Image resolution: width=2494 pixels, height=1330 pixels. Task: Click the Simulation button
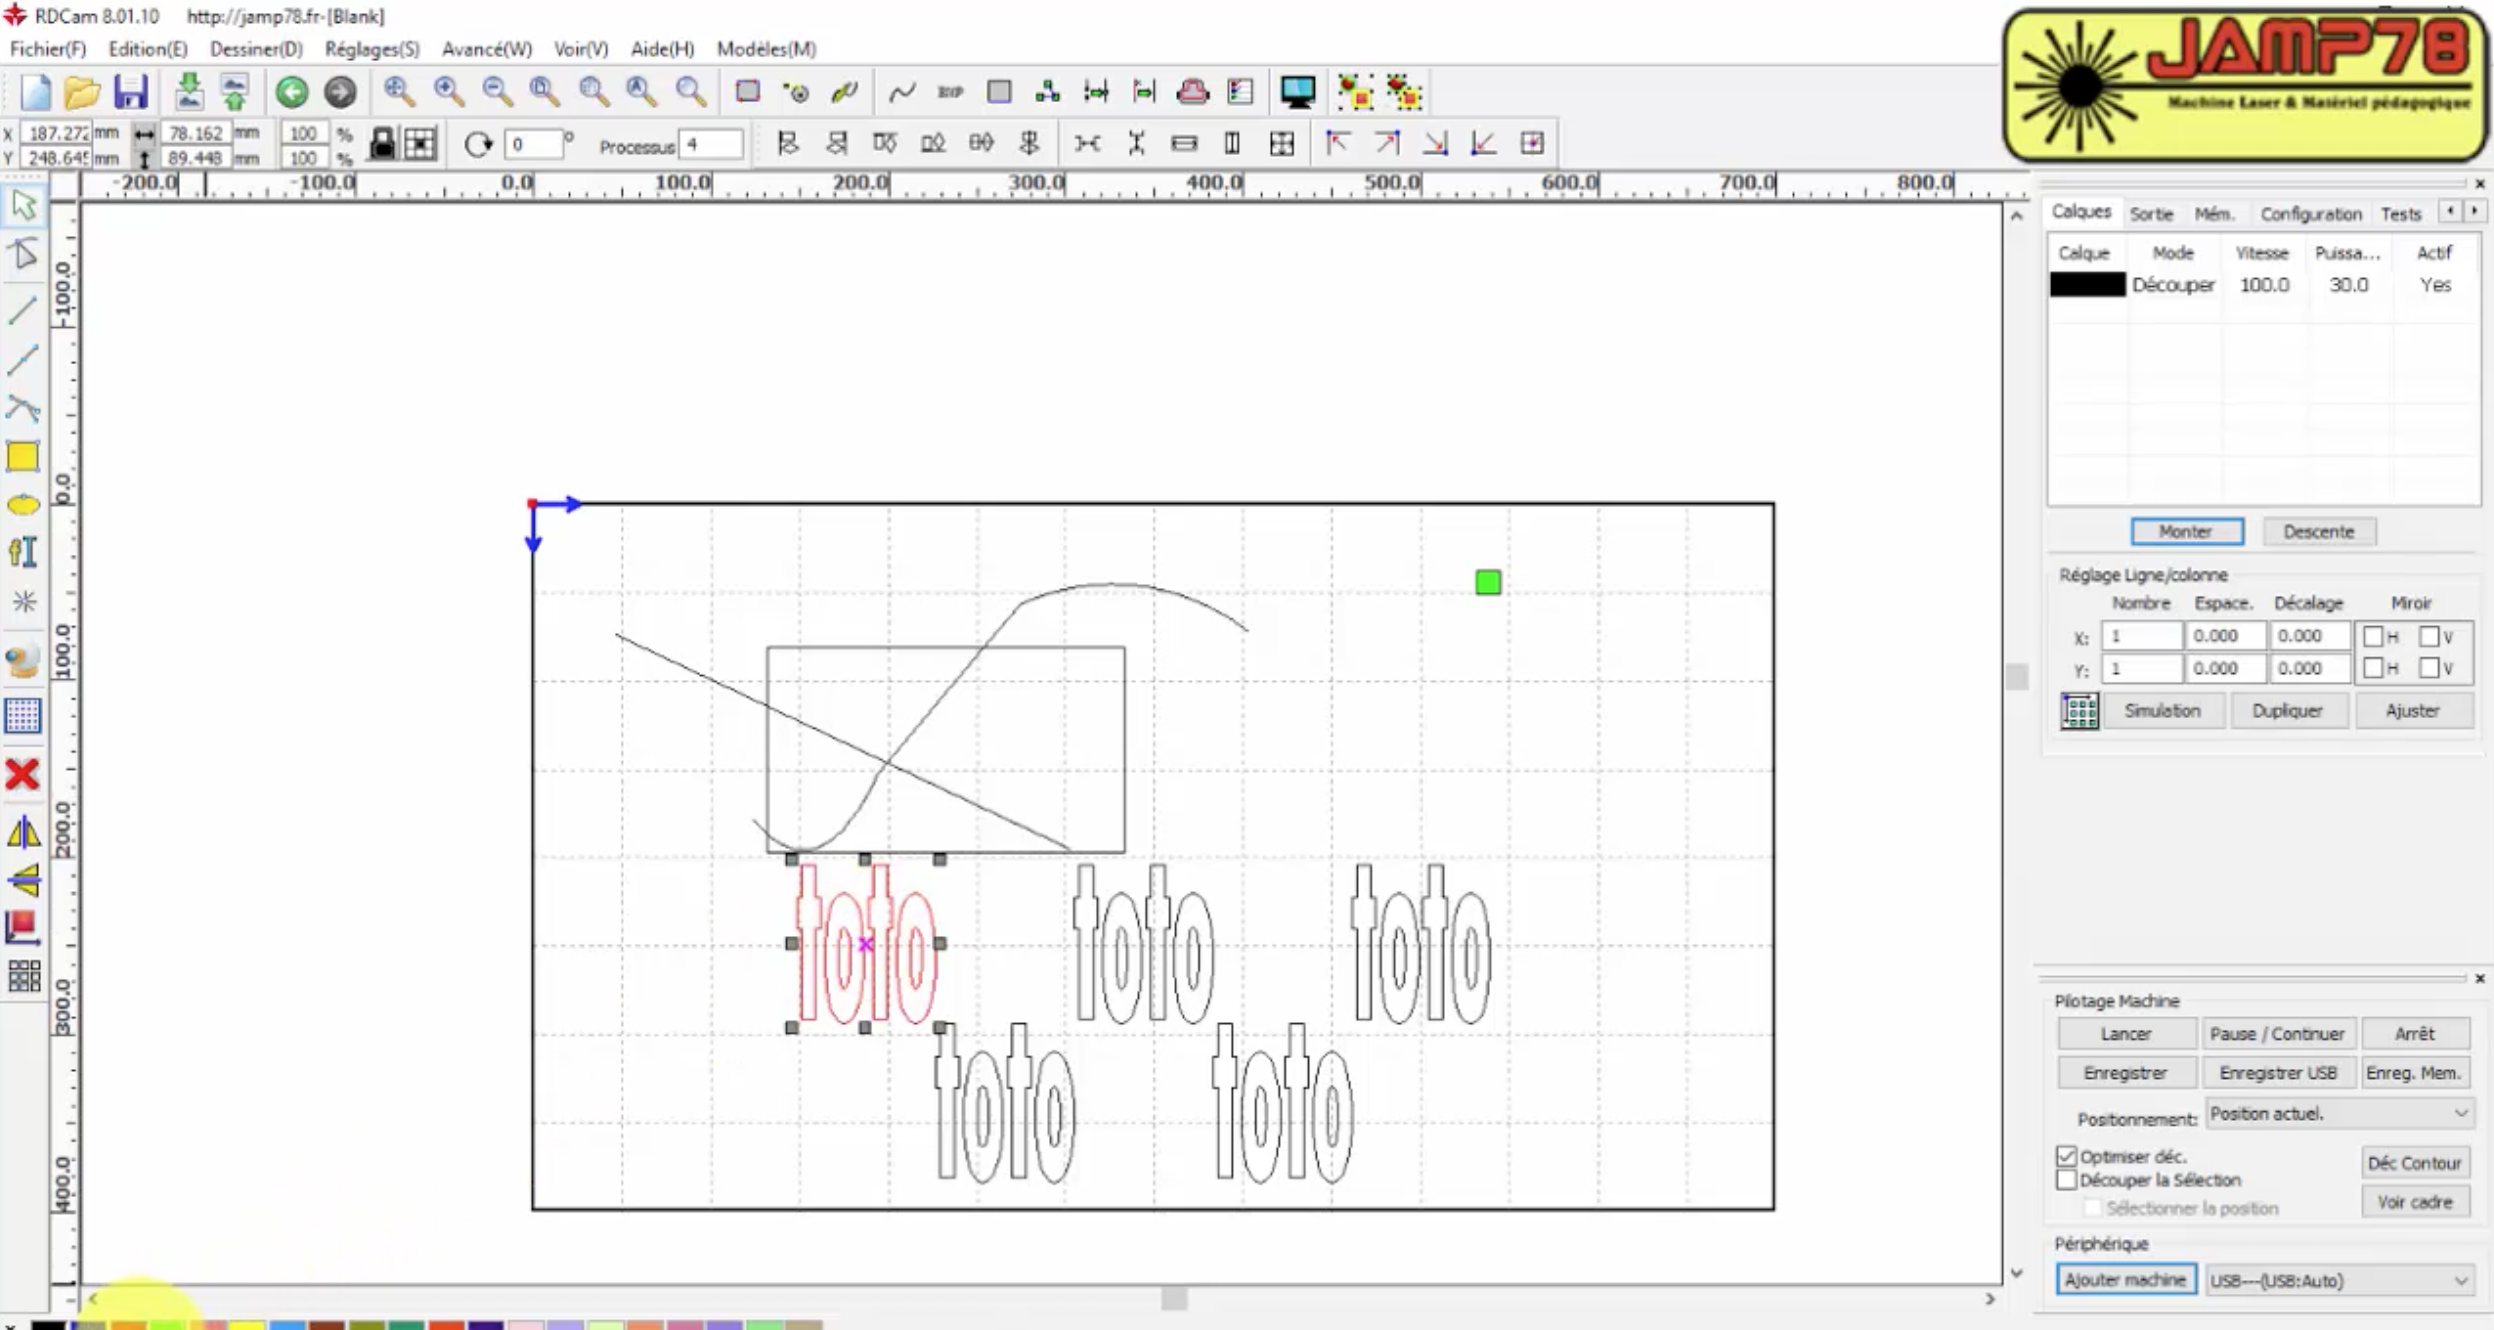[2162, 710]
